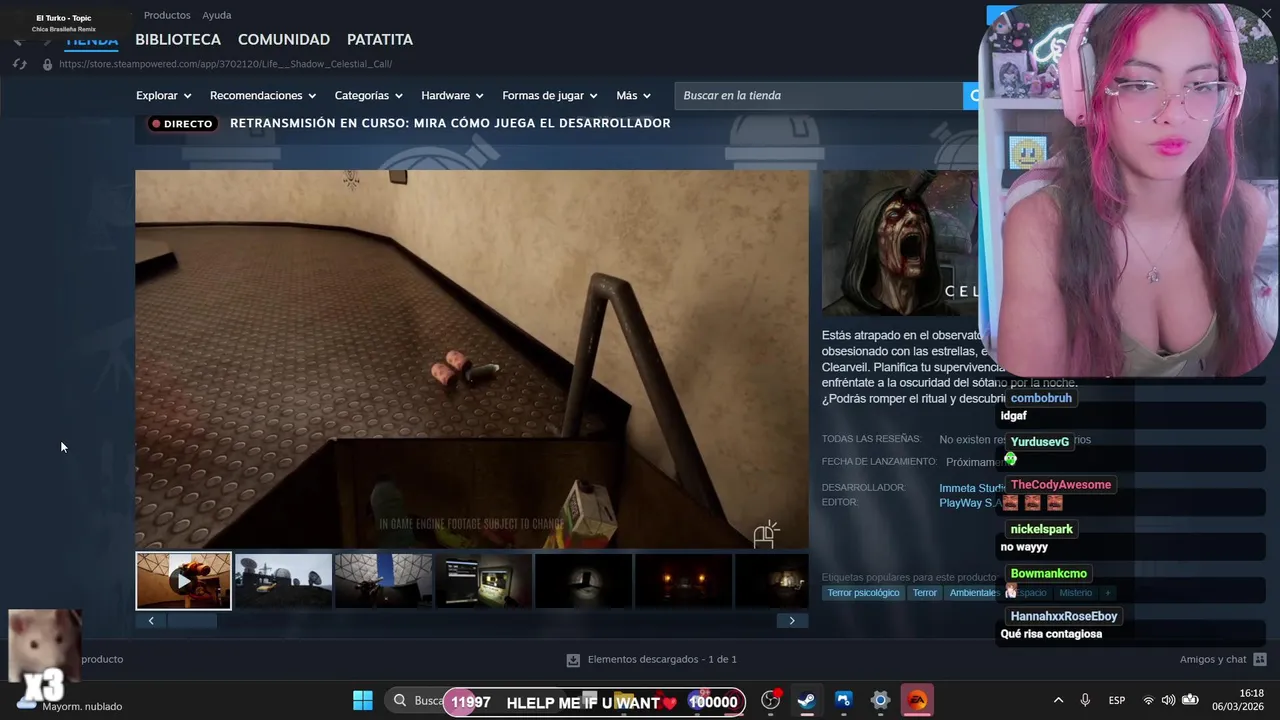
Task: Open the EA app in the taskbar
Action: click(x=916, y=700)
